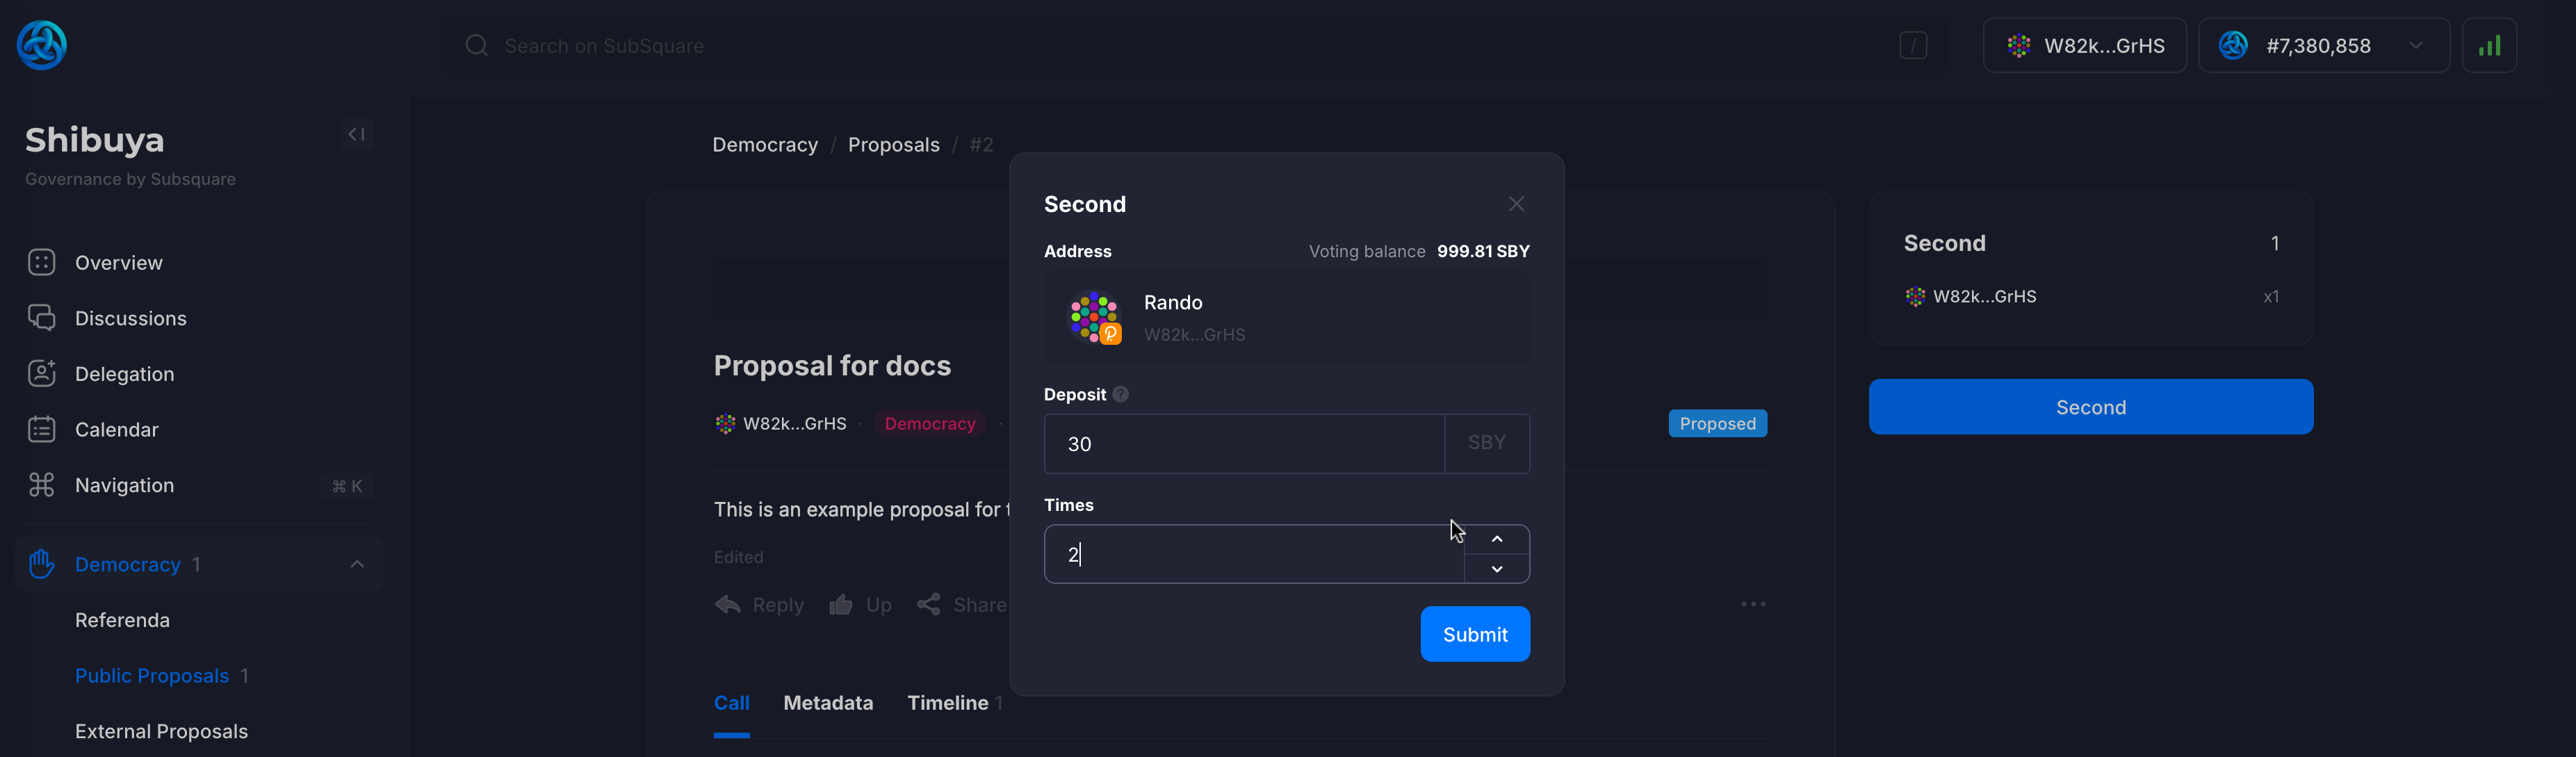2576x757 pixels.
Task: Click the three-dot more options icon
Action: pos(1753,604)
